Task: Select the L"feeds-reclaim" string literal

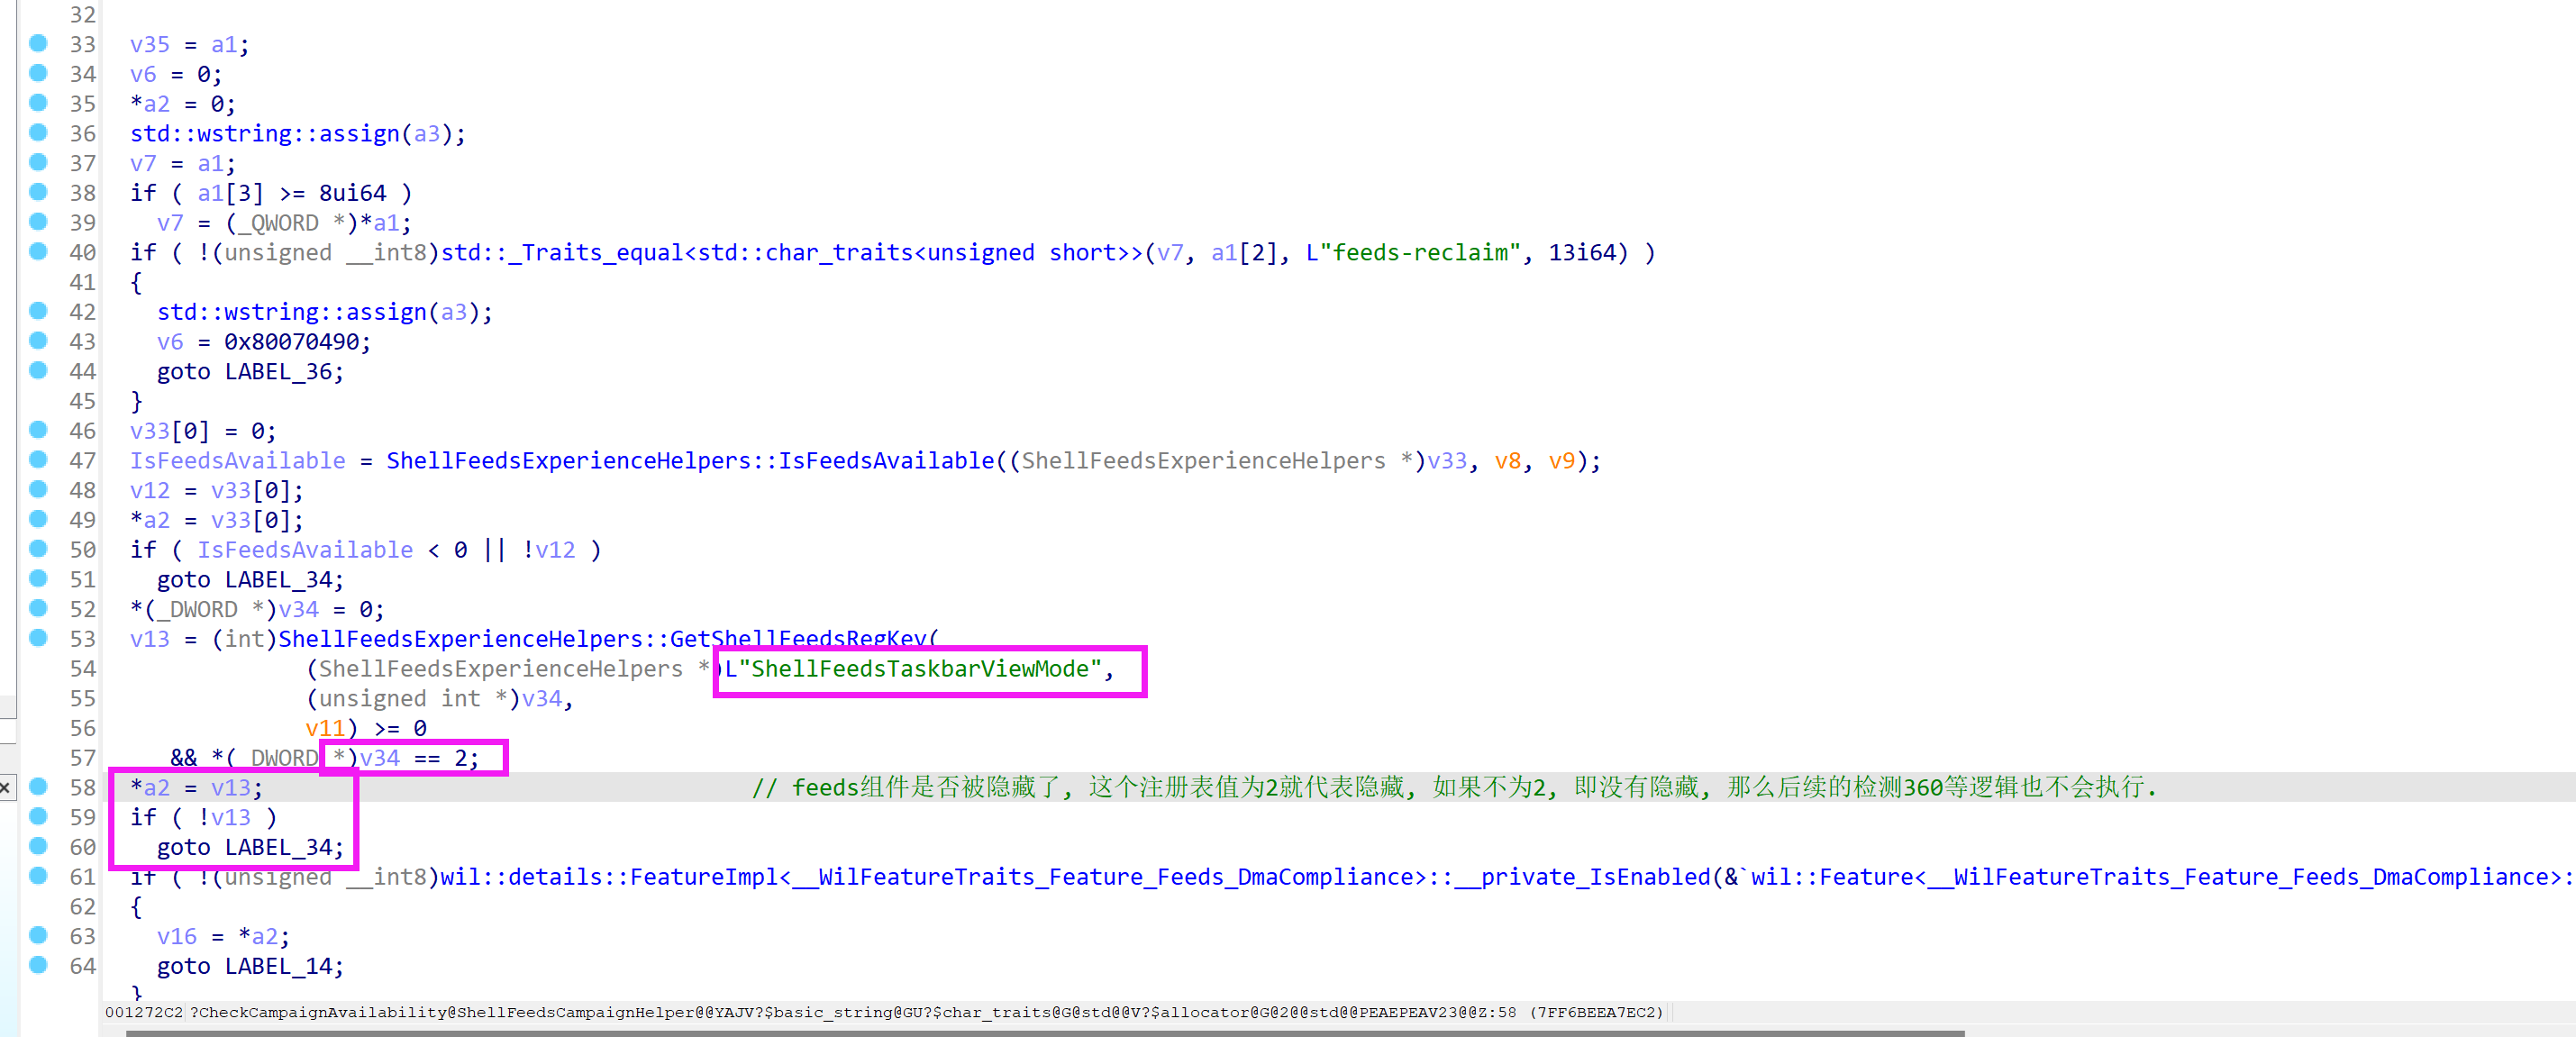Action: [1412, 253]
